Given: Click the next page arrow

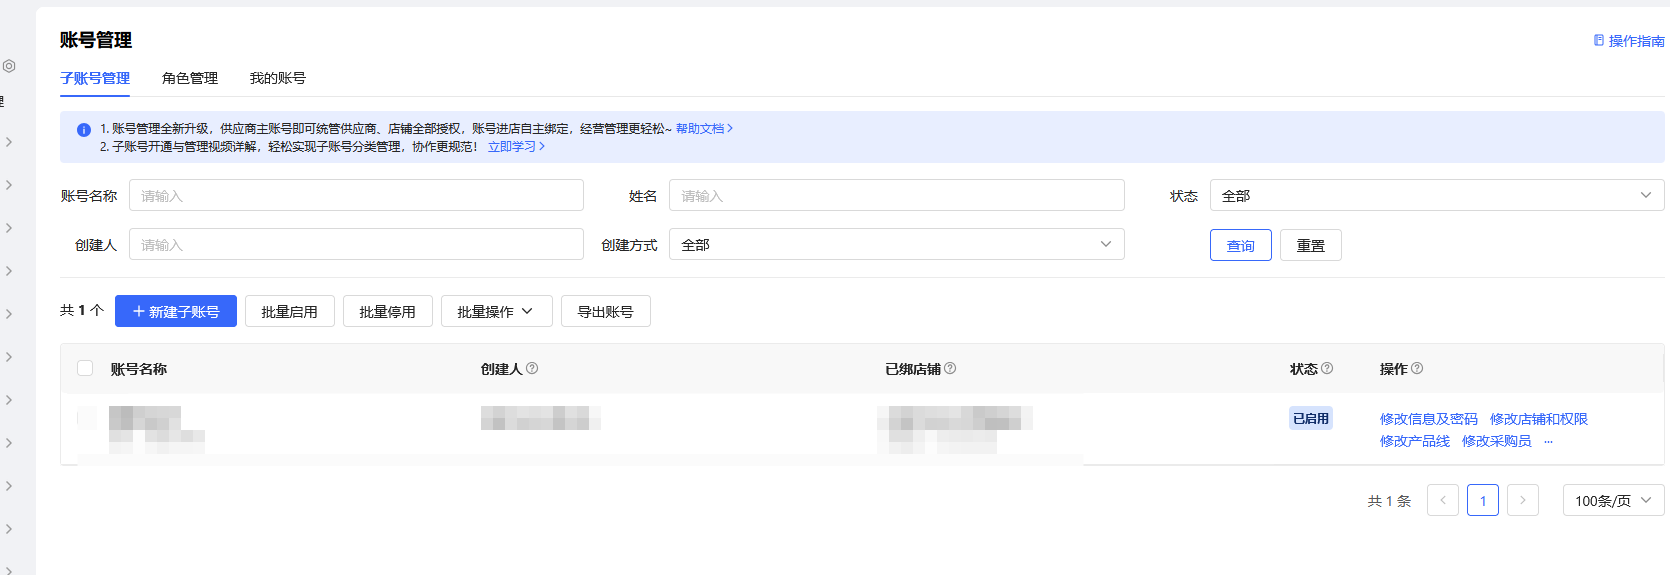Looking at the screenshot, I should (1522, 500).
